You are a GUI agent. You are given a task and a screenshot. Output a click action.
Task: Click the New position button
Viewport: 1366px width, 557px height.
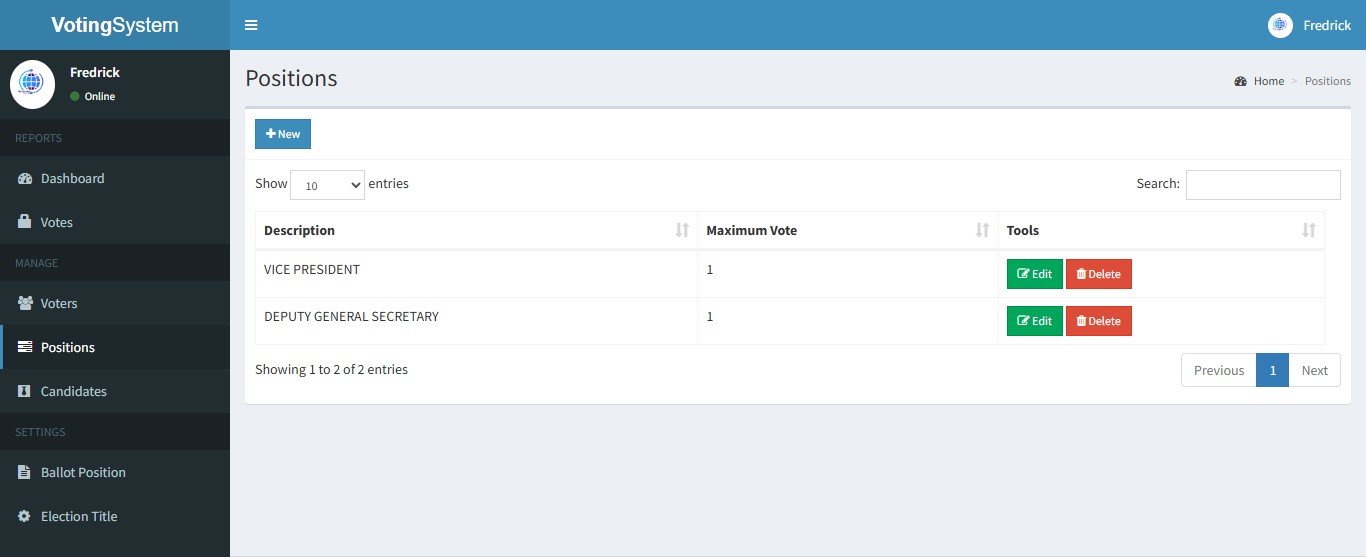pos(283,134)
